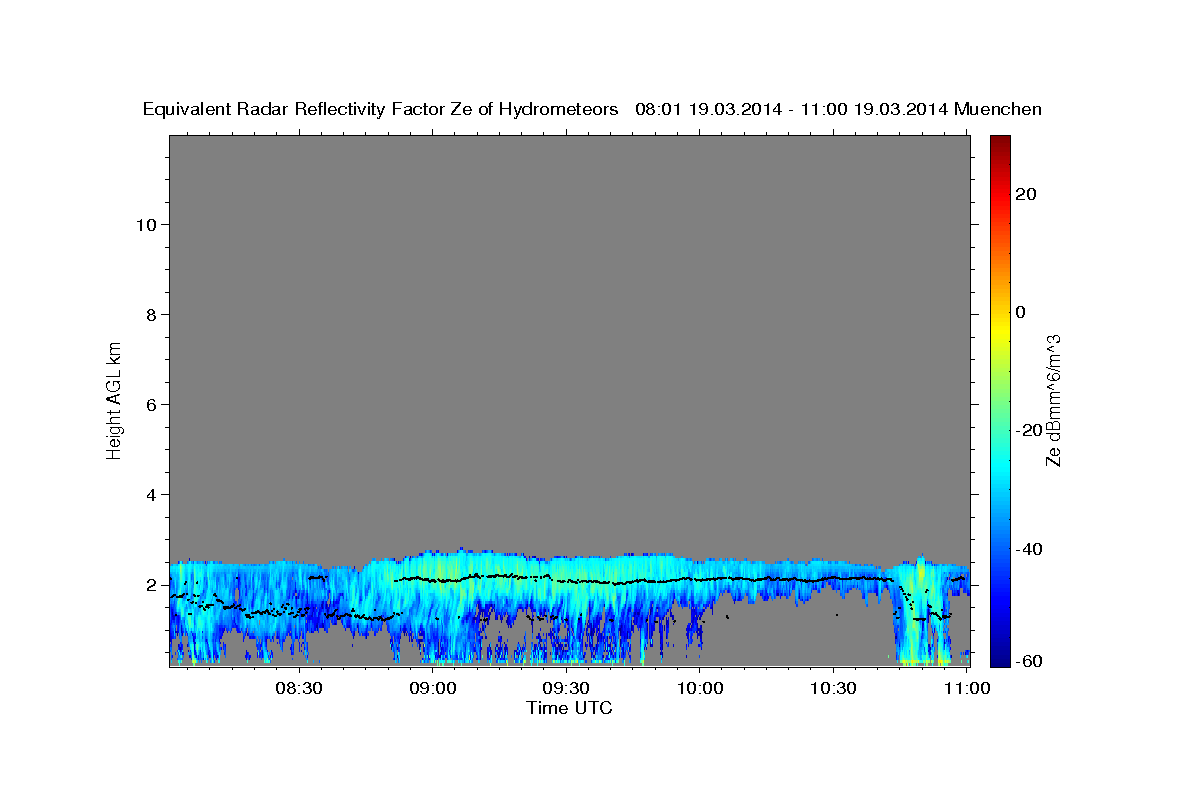Click the colorbar label '-60'
The height and width of the screenshot is (800, 1200).
1029,661
